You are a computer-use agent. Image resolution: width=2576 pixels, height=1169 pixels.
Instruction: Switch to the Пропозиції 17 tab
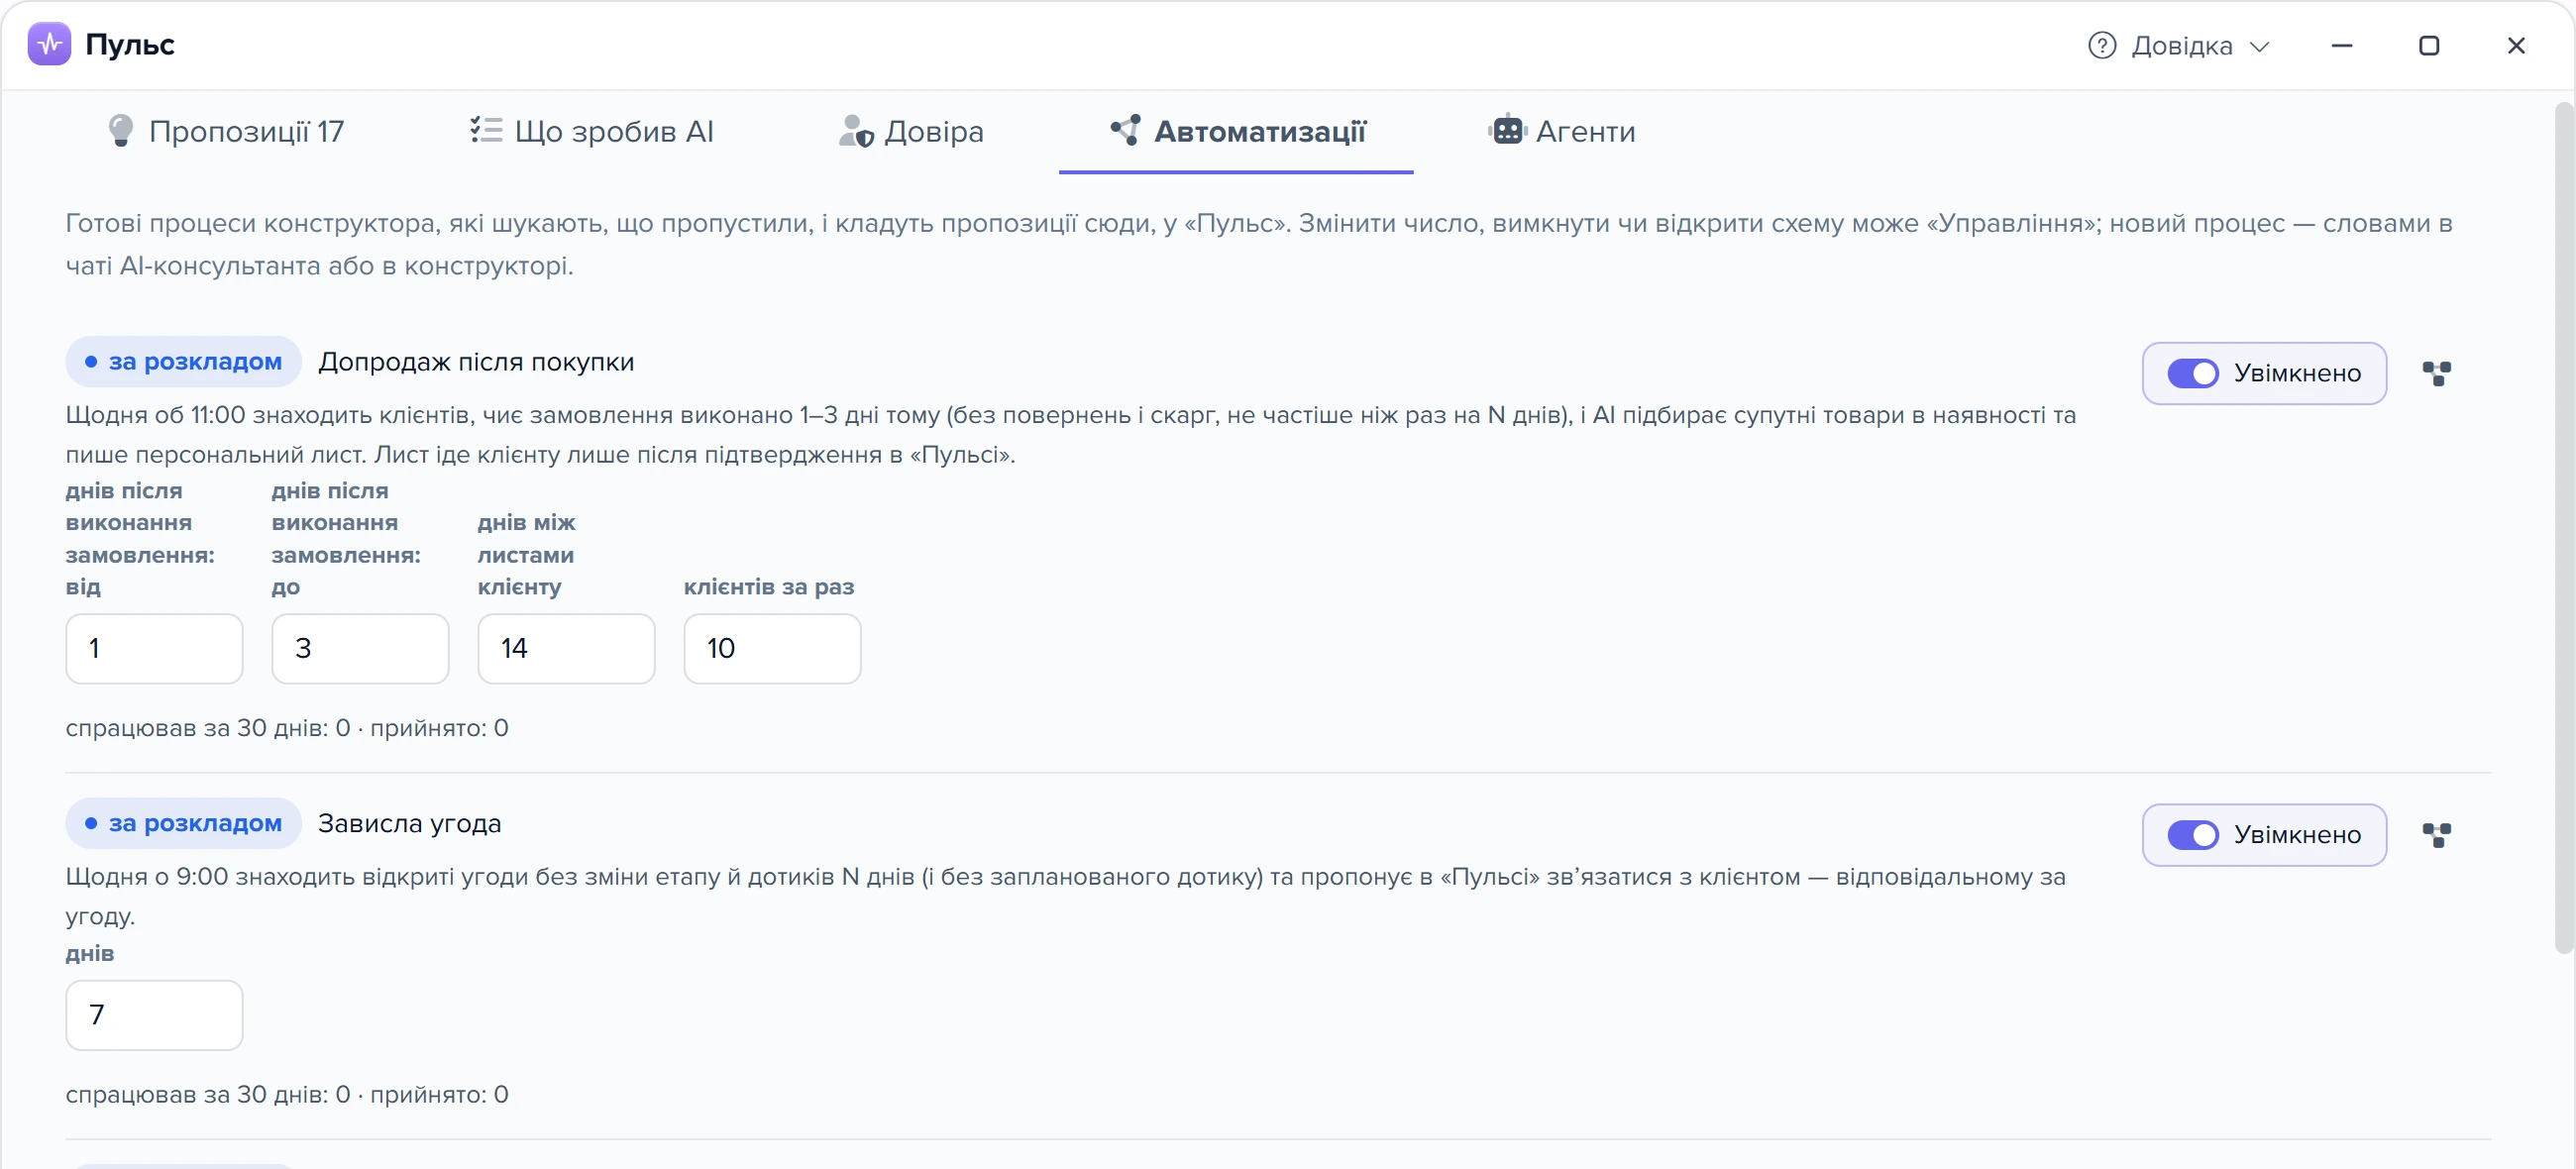[x=226, y=131]
